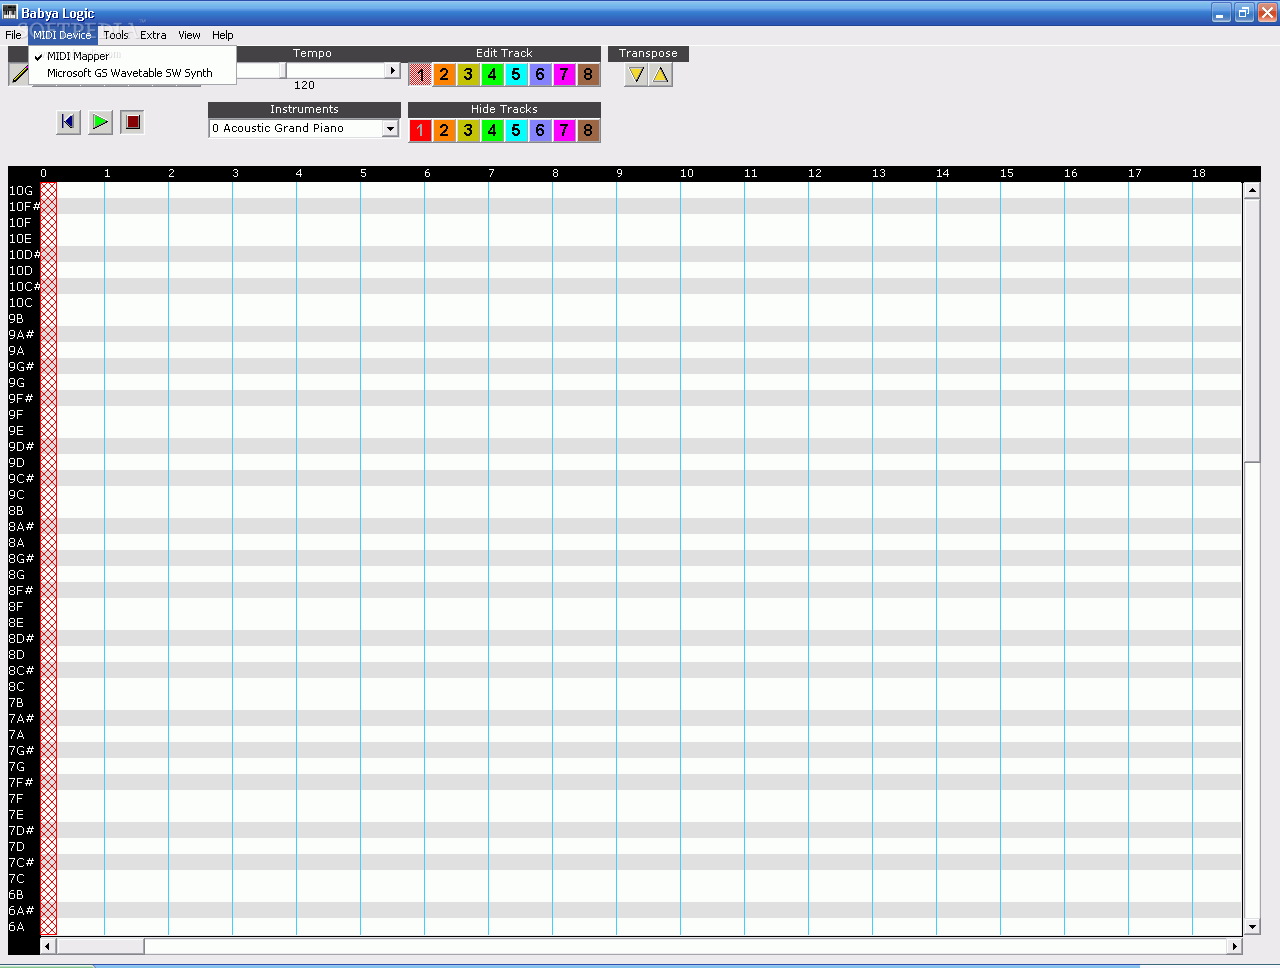Rewind playback to the start
This screenshot has height=968, width=1280.
click(68, 122)
